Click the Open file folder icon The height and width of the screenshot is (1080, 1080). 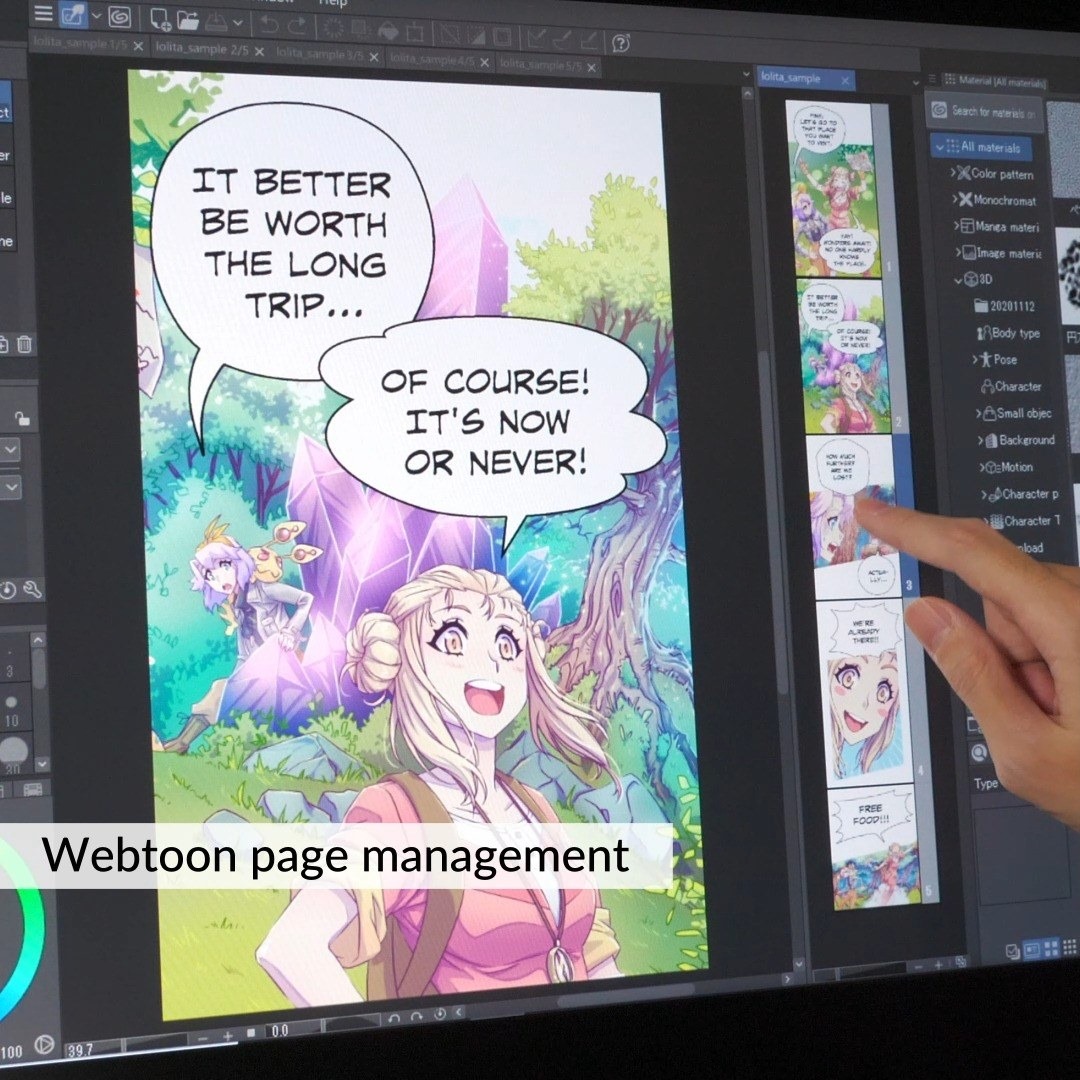tap(187, 21)
